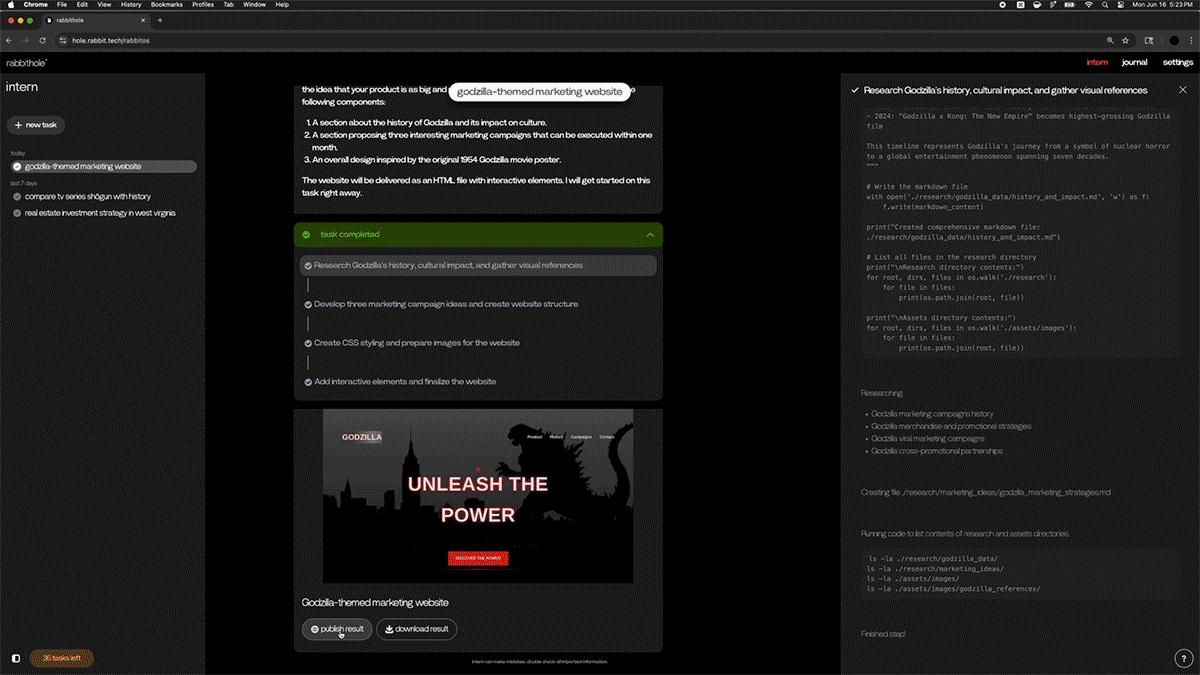Close the right details panel
Screen dimensions: 1200x675
pyautogui.click(x=1183, y=90)
